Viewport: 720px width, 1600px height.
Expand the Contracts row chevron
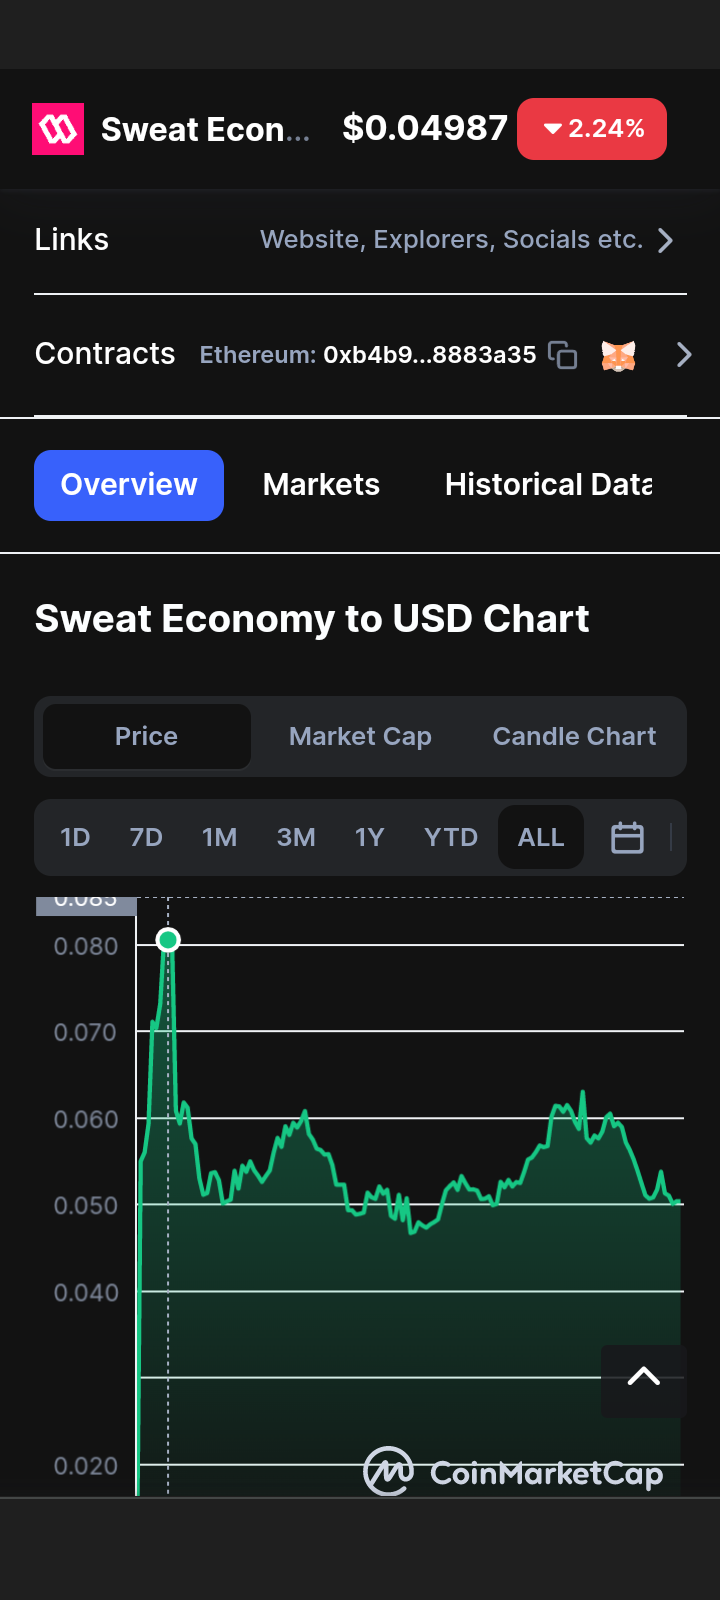[684, 355]
